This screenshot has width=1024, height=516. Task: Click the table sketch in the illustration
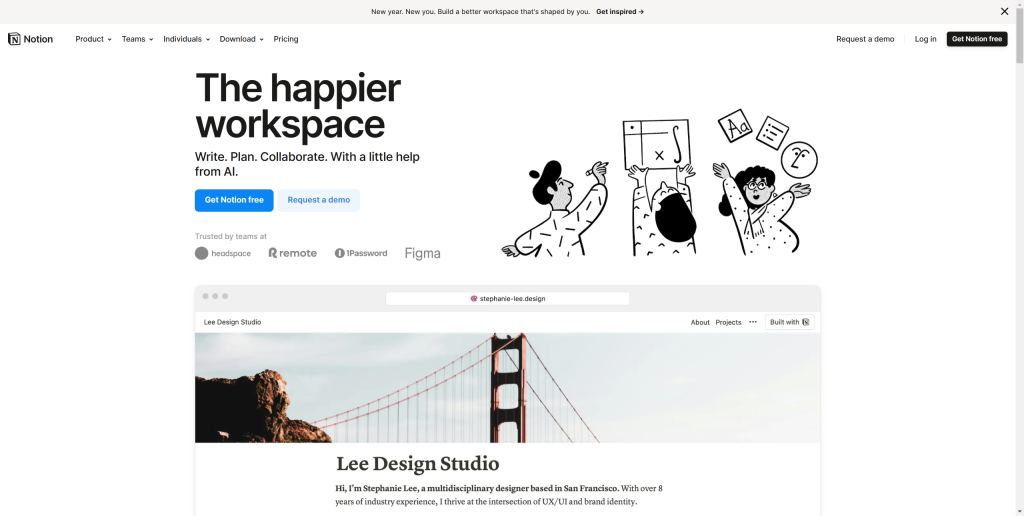tap(656, 144)
